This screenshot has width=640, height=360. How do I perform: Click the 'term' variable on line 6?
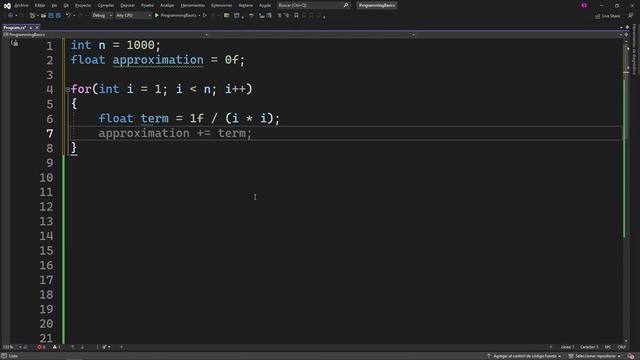tap(154, 118)
